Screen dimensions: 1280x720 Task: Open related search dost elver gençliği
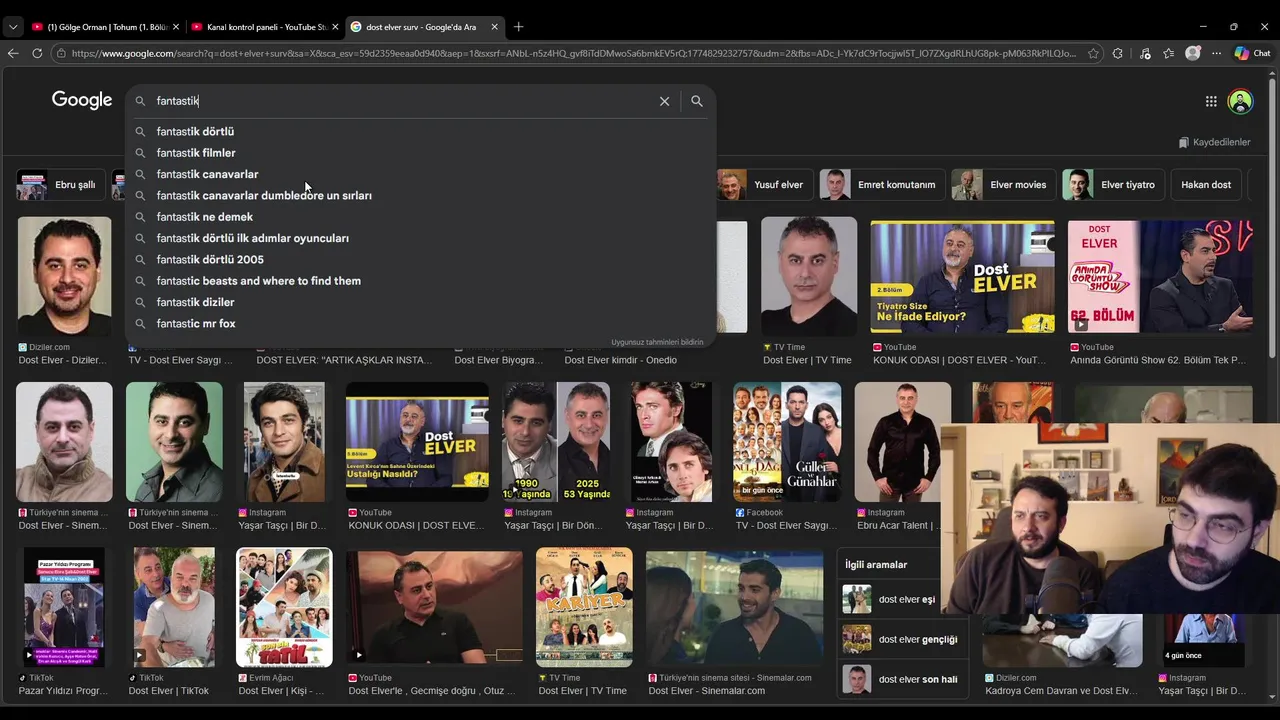[900, 640]
